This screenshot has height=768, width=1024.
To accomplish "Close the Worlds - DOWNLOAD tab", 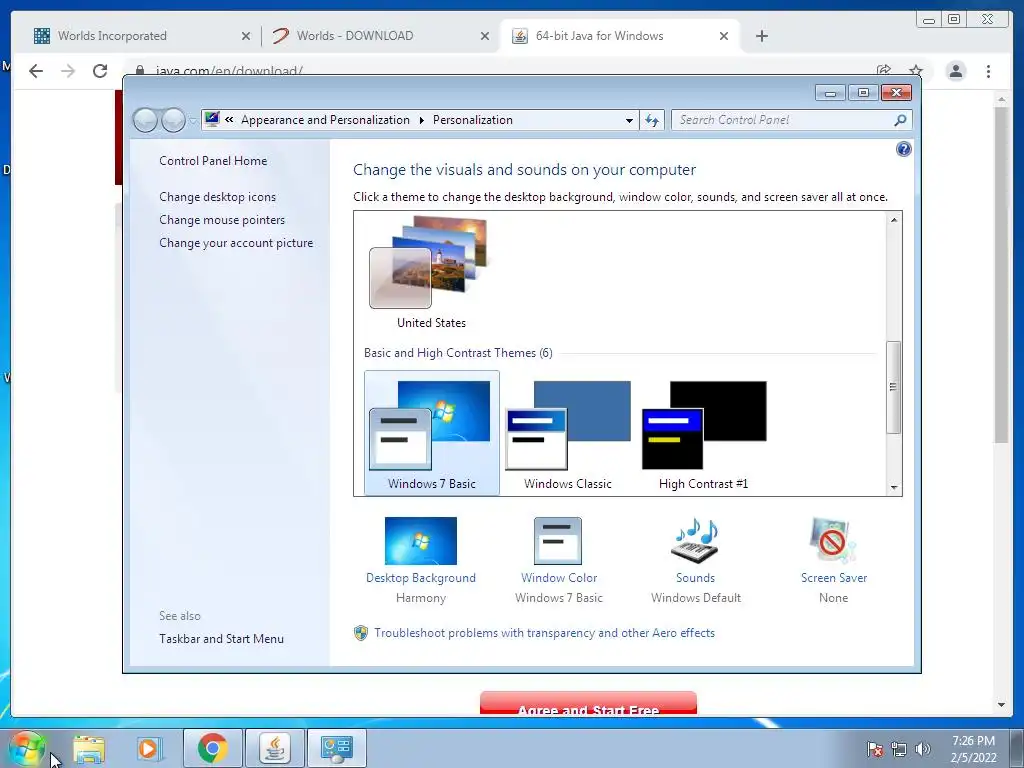I will [485, 37].
